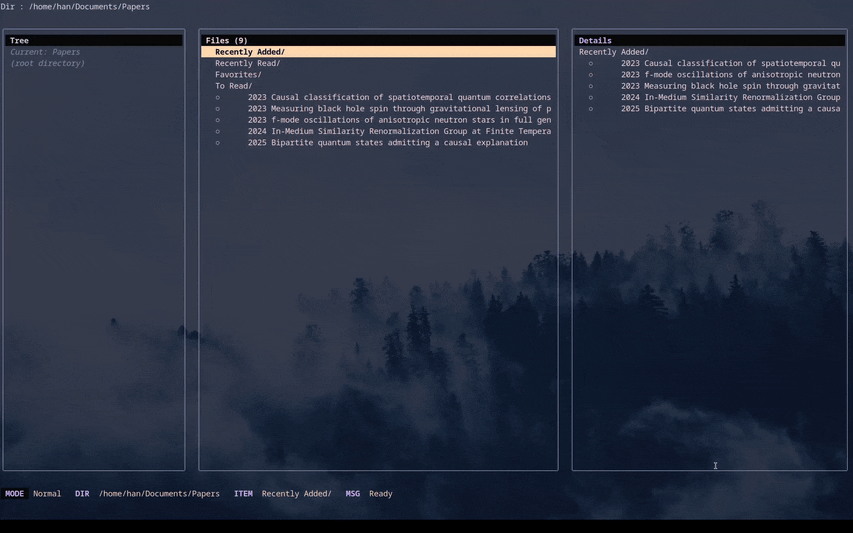Click the Tree panel header

(x=94, y=40)
